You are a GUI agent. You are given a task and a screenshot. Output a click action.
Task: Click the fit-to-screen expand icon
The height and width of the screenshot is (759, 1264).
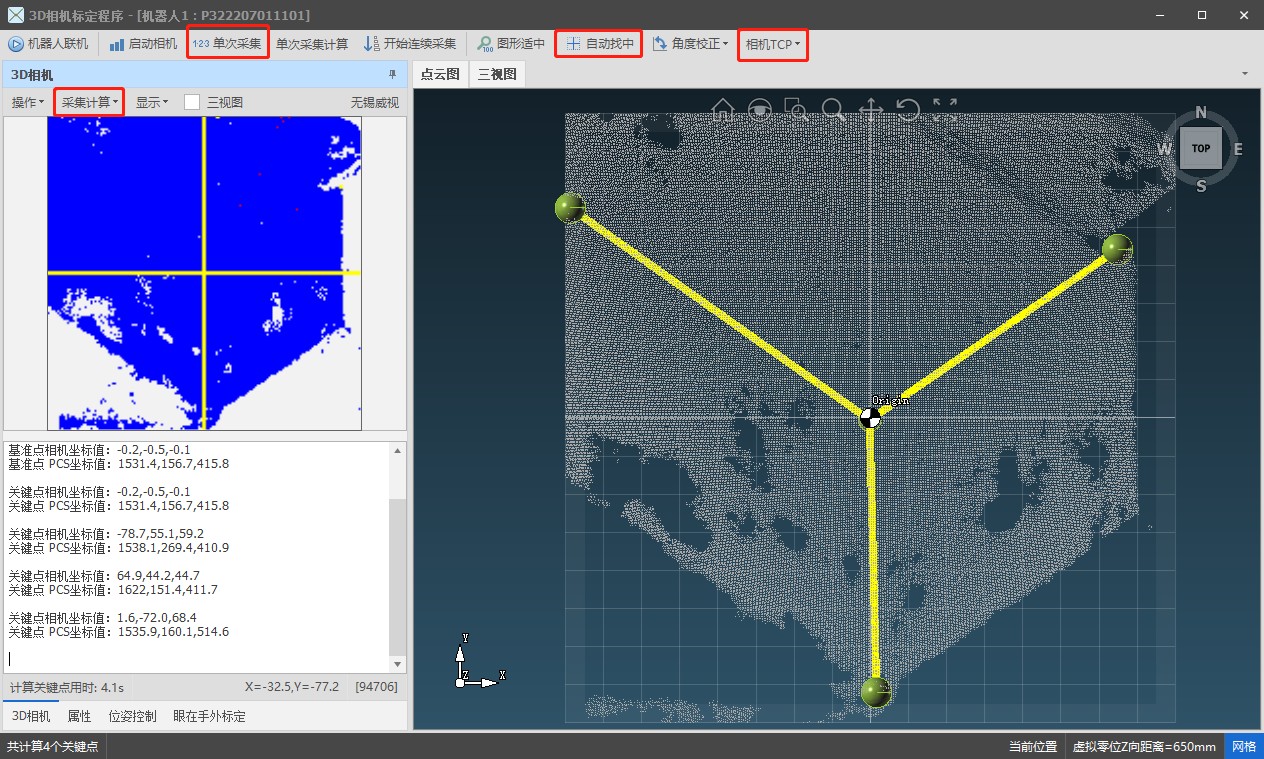[945, 110]
